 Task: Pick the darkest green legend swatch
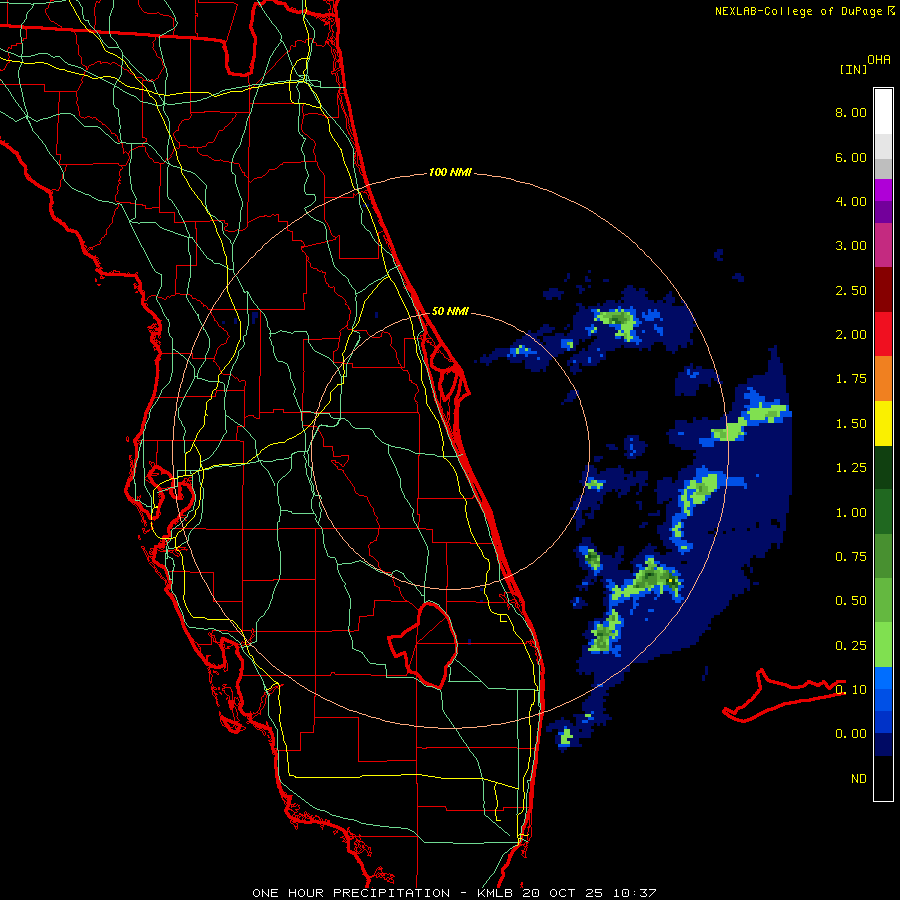[883, 468]
